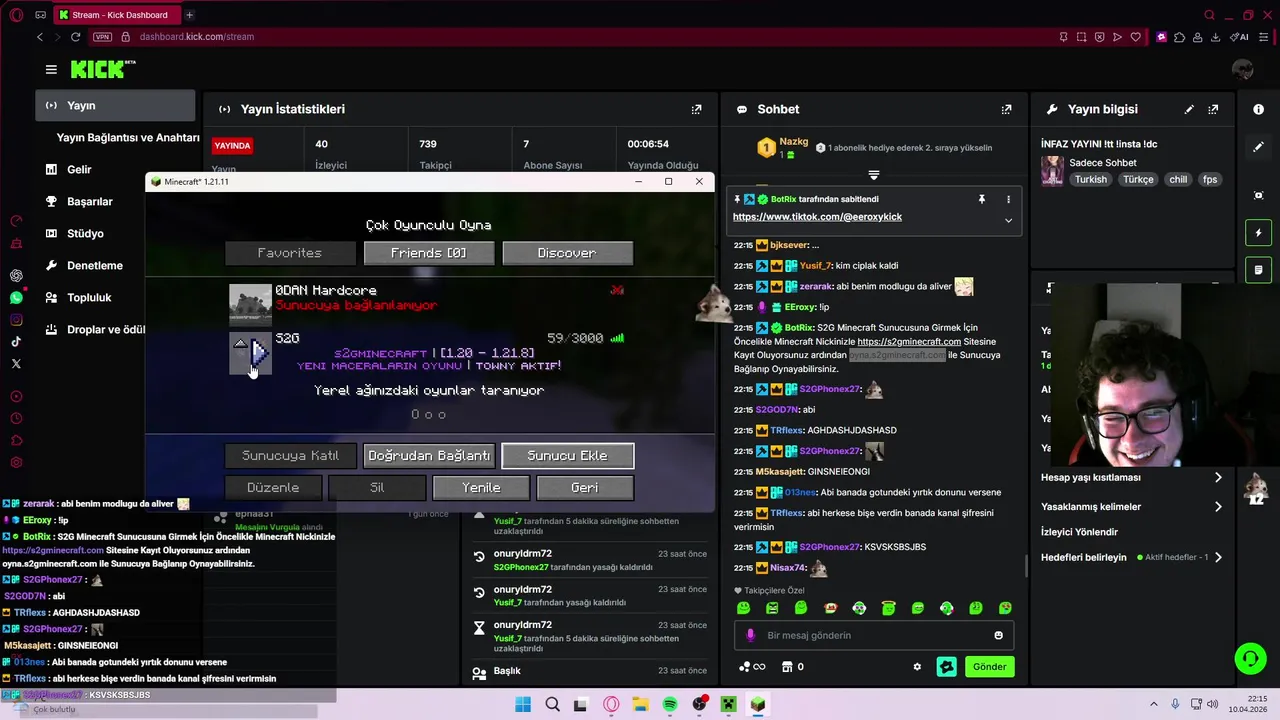Send chat message with Gönder
This screenshot has width=1280, height=720.
989,667
